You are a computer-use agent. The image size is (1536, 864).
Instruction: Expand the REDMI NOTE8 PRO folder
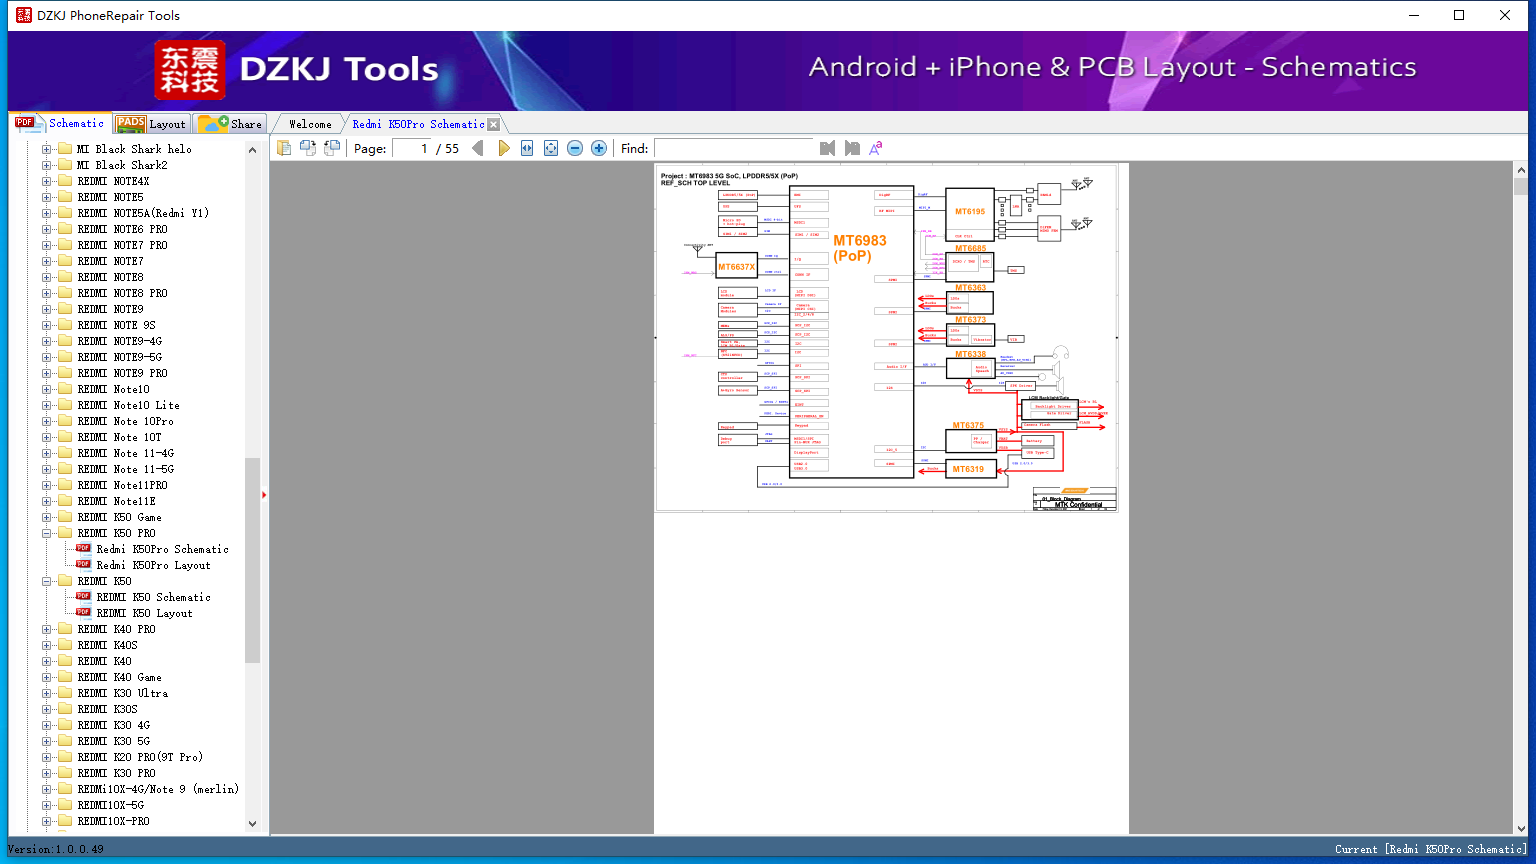[x=46, y=293]
